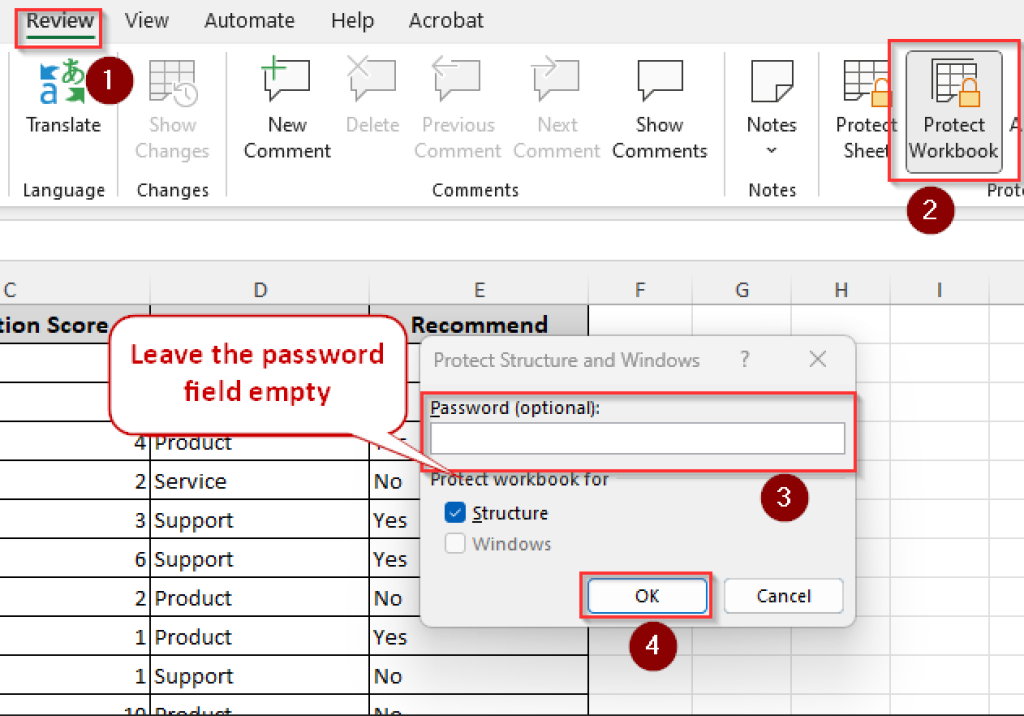
Task: Cancel the Protect Structure dialog
Action: (783, 595)
